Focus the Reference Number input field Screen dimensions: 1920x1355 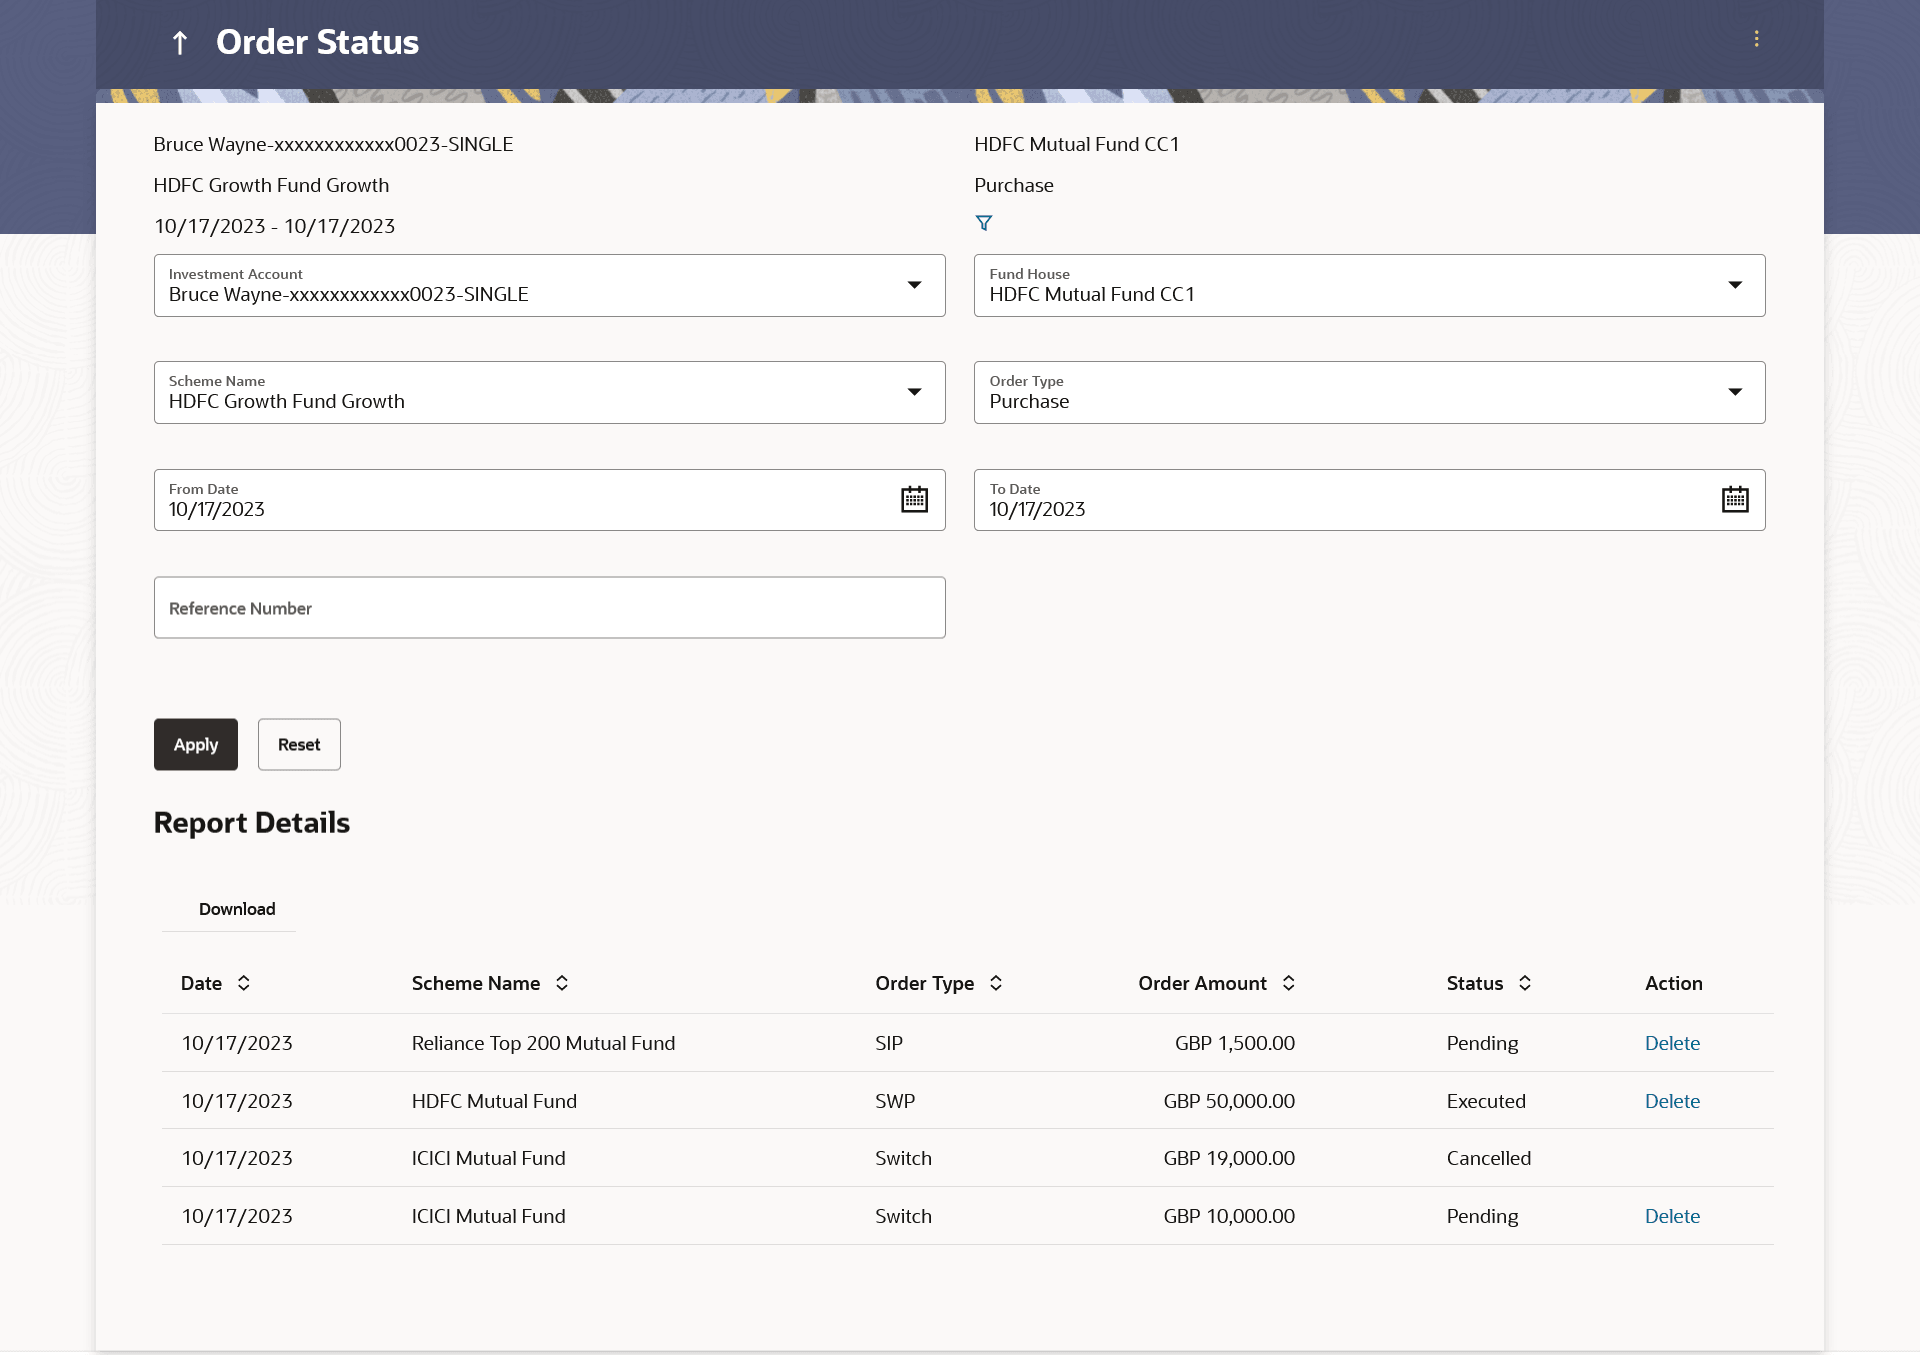[549, 608]
